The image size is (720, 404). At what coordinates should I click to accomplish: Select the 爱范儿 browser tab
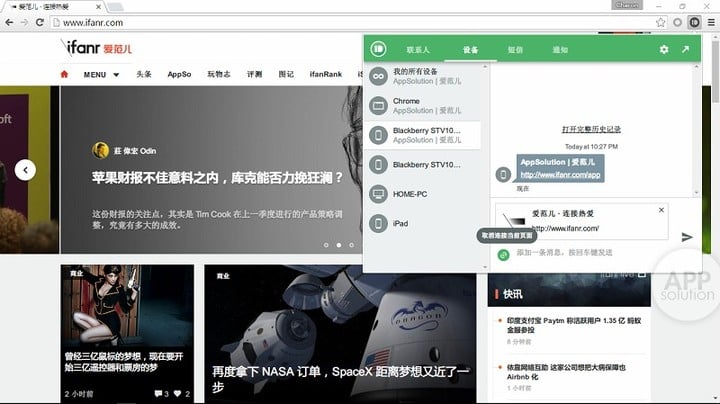[55, 6]
